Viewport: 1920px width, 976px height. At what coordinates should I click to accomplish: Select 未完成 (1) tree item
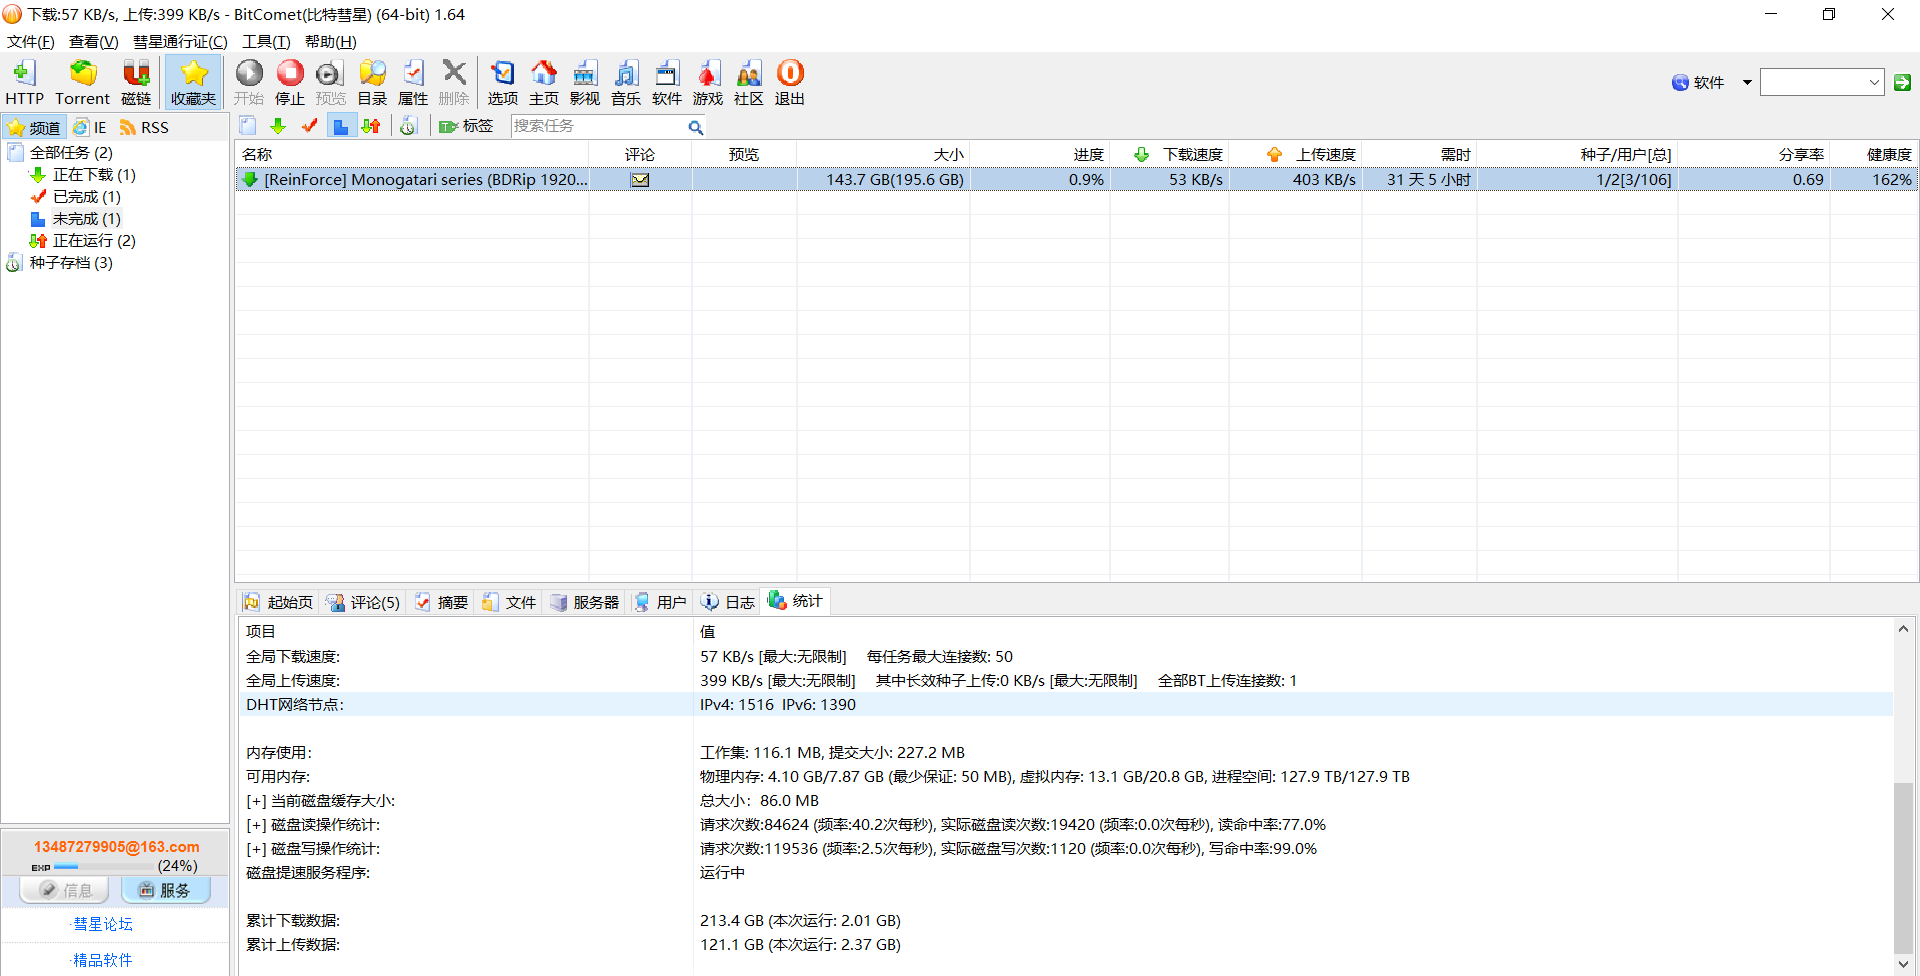tap(87, 218)
